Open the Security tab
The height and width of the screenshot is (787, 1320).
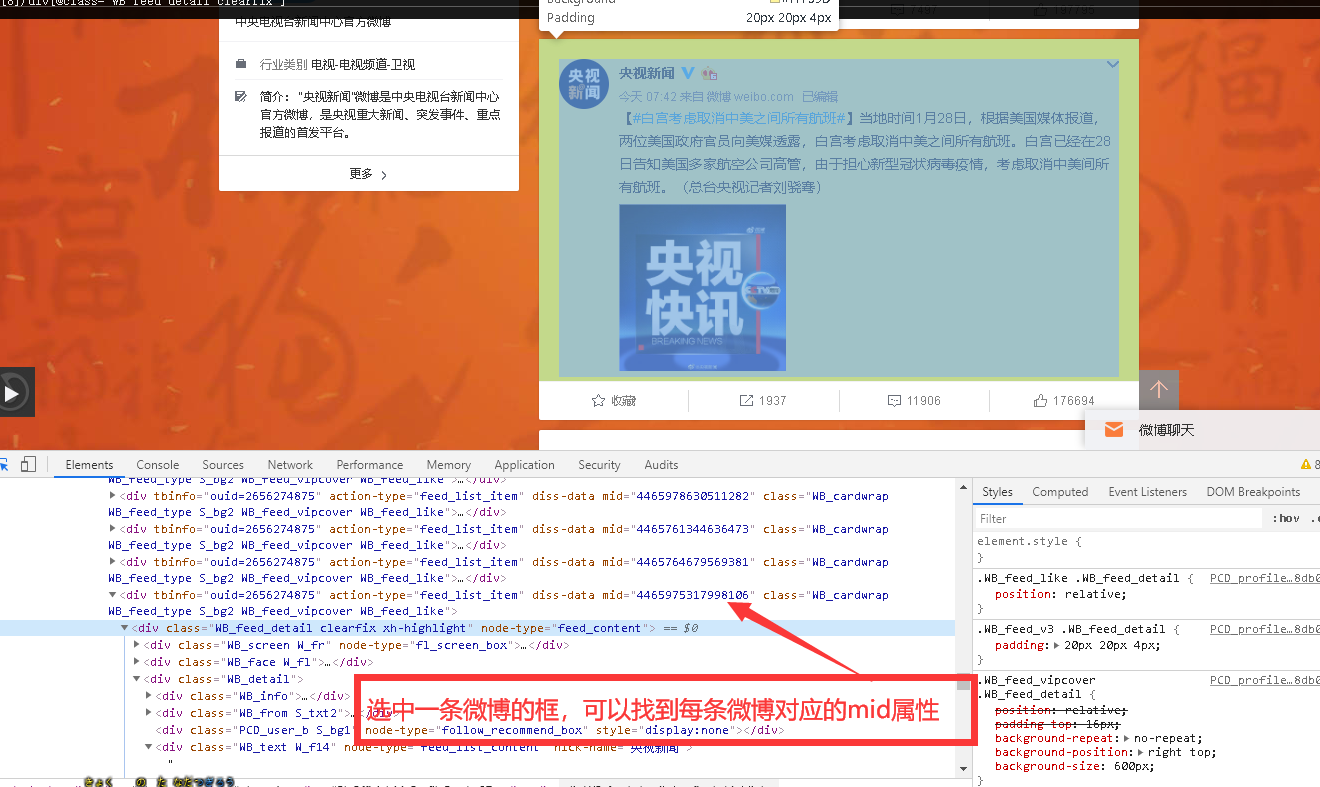click(x=599, y=464)
